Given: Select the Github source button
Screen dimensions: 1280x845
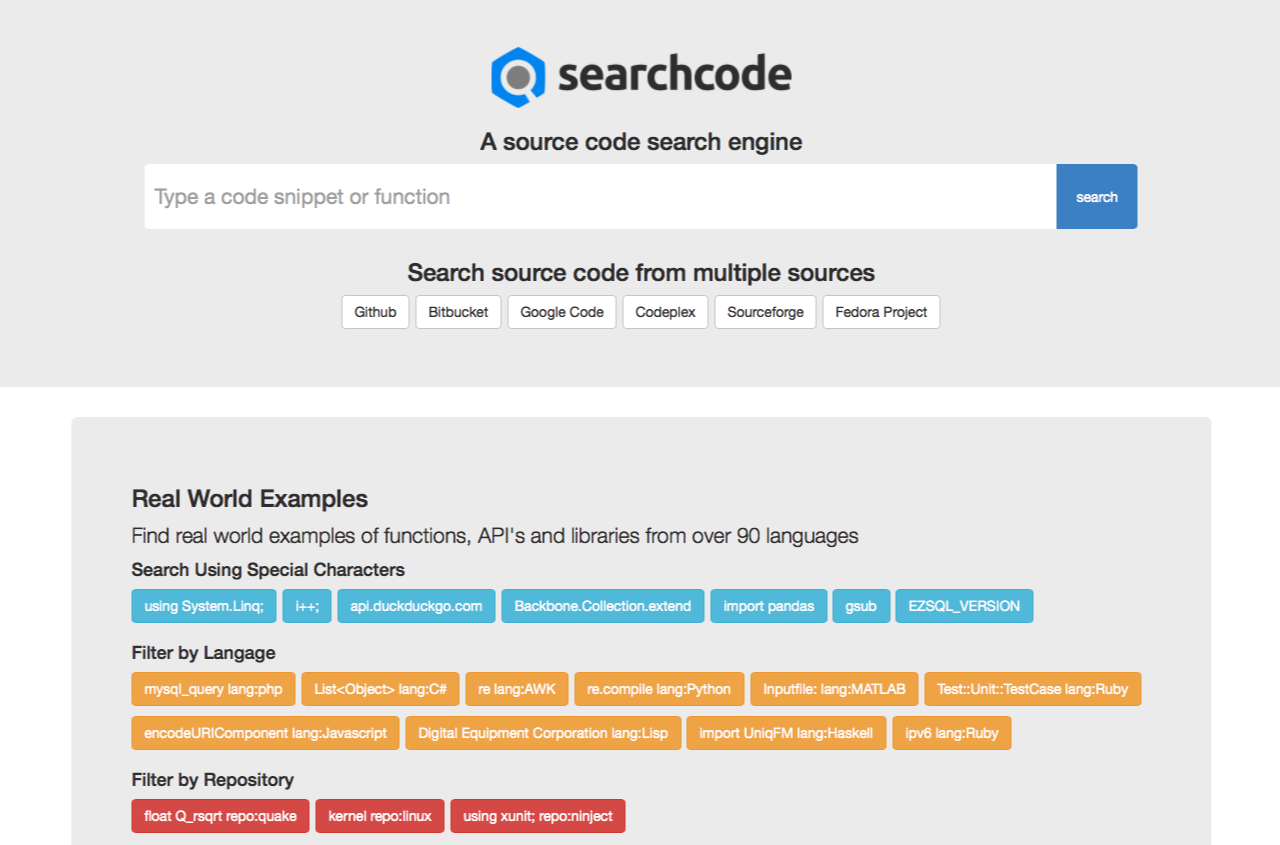Looking at the screenshot, I should click(x=375, y=312).
